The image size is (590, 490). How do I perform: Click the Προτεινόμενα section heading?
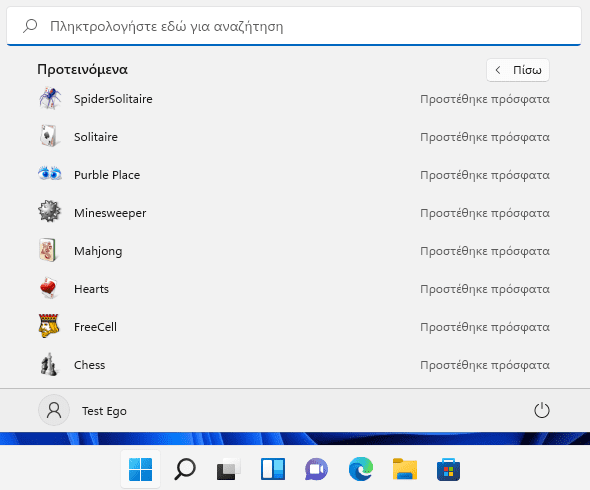click(x=82, y=70)
